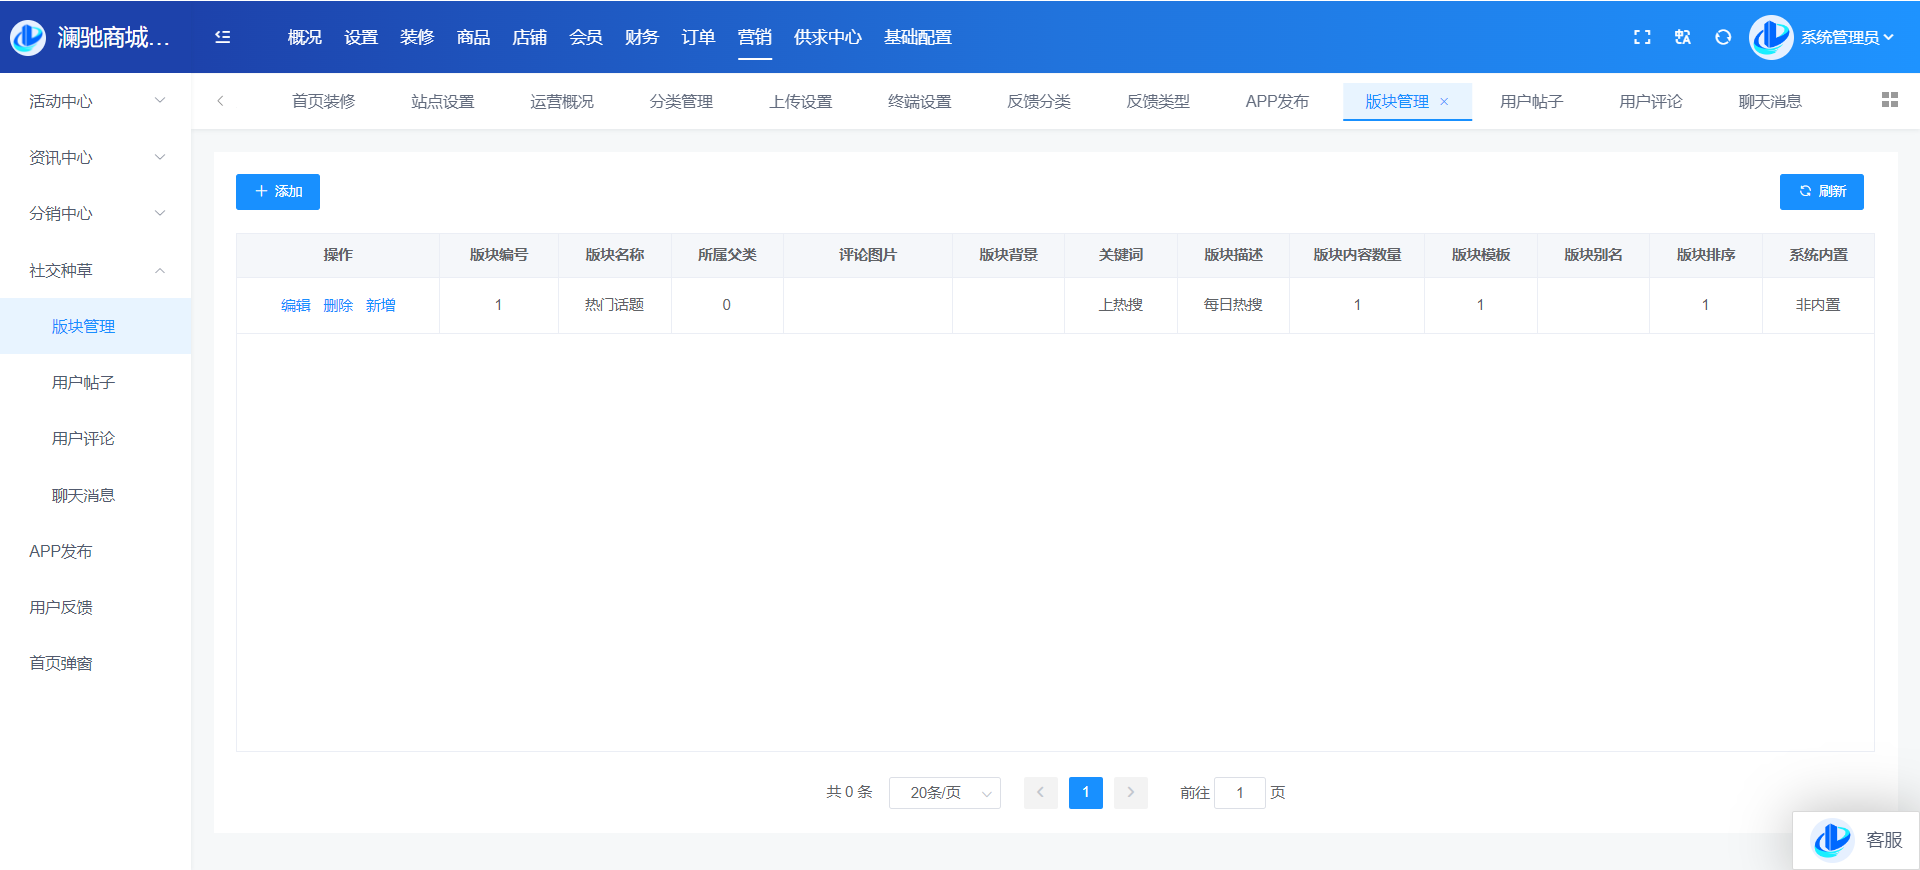Click the 添加 button

[x=278, y=192]
